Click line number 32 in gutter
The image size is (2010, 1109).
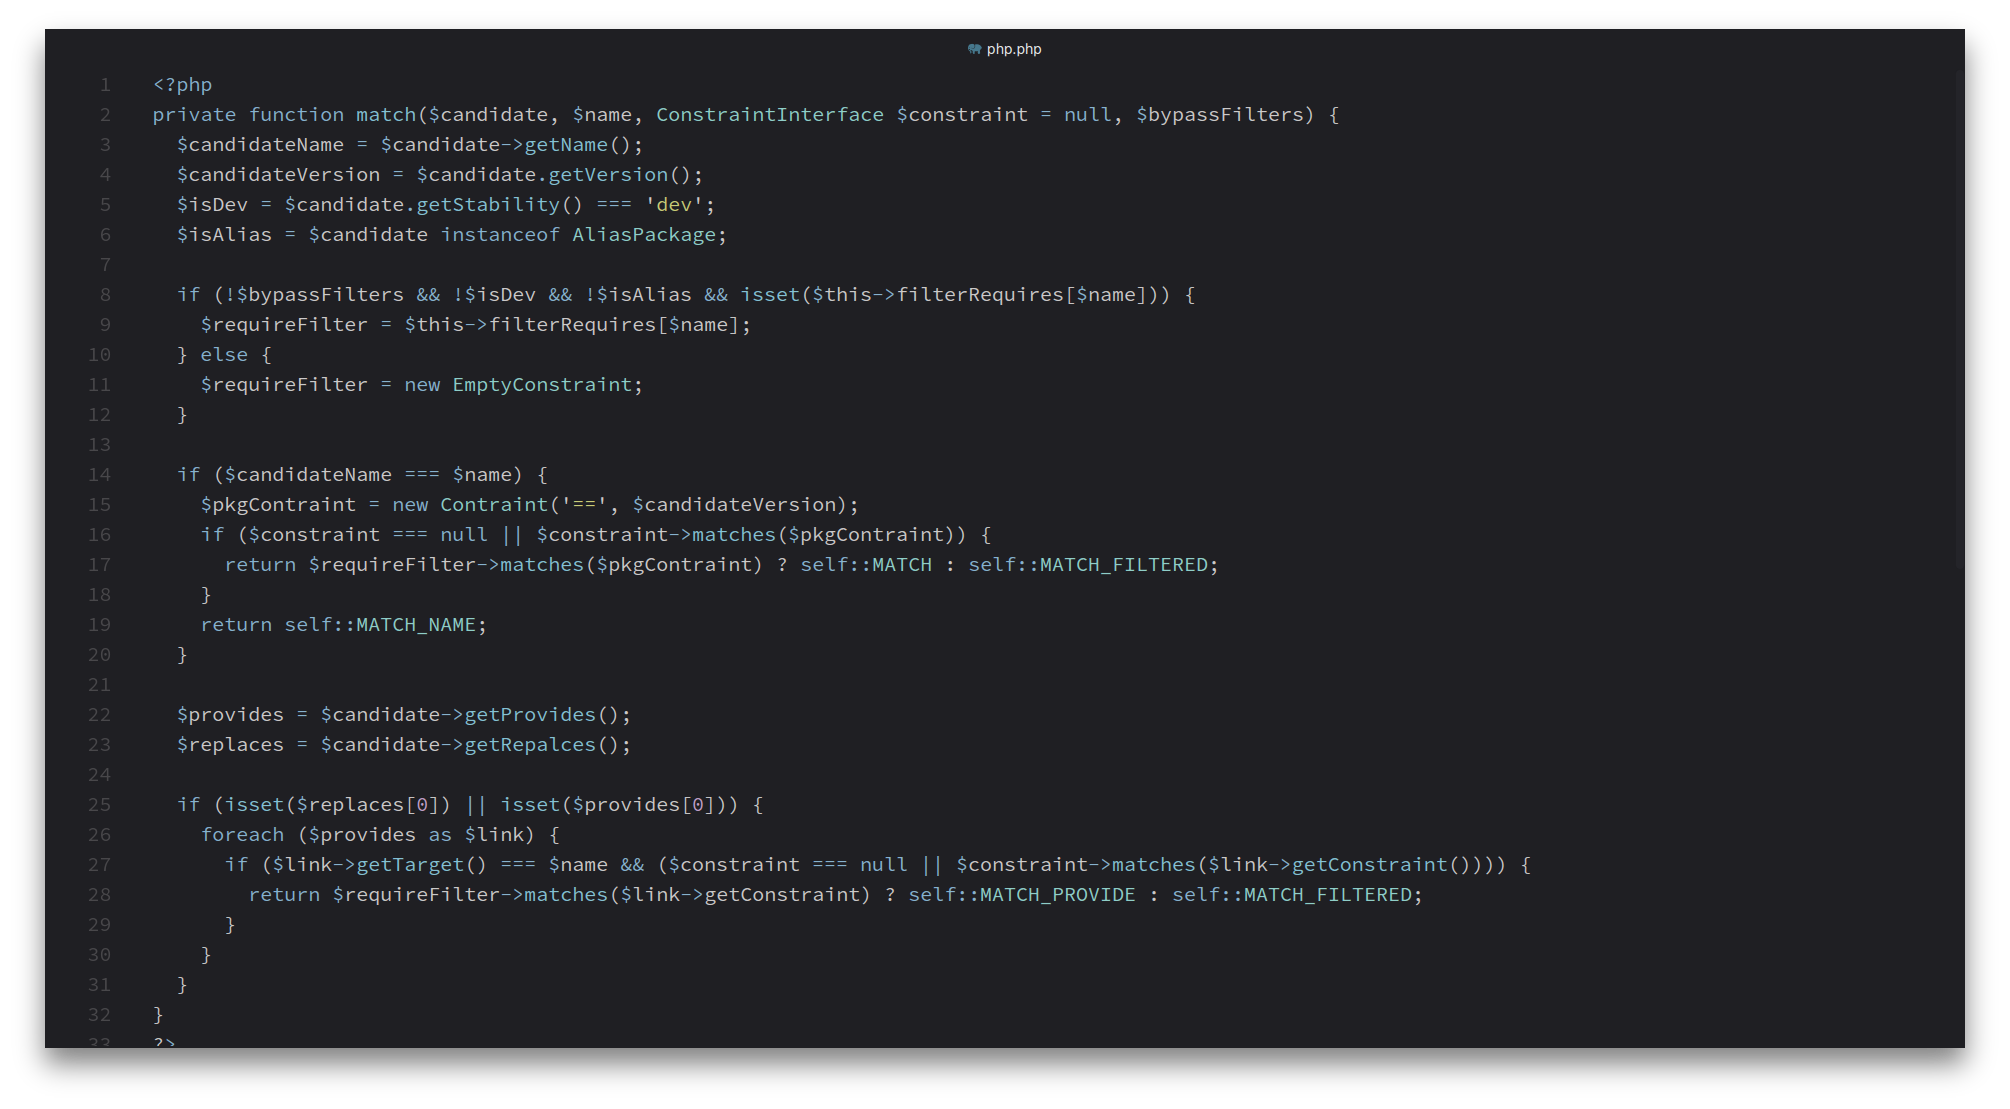(x=99, y=1015)
